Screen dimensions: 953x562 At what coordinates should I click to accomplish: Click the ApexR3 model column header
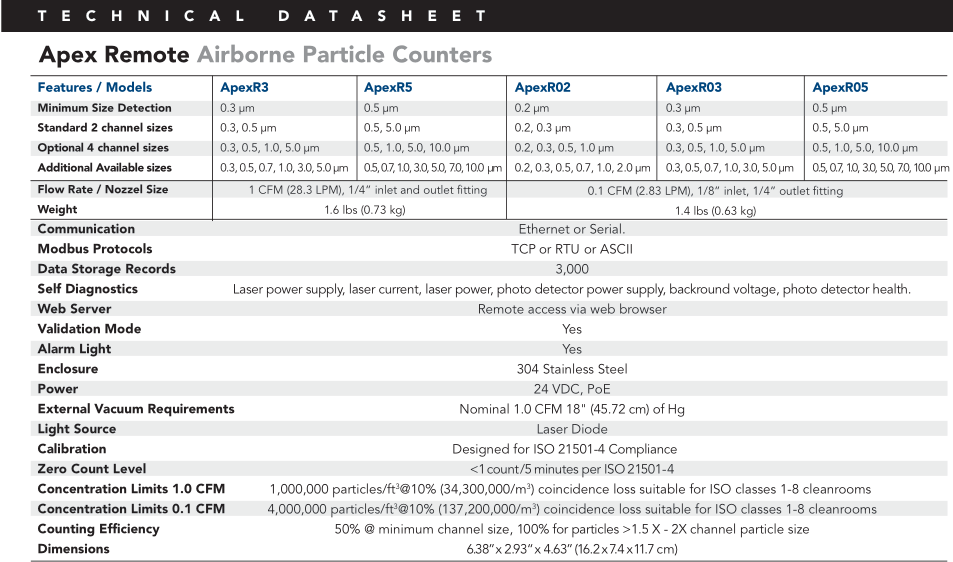(244, 87)
